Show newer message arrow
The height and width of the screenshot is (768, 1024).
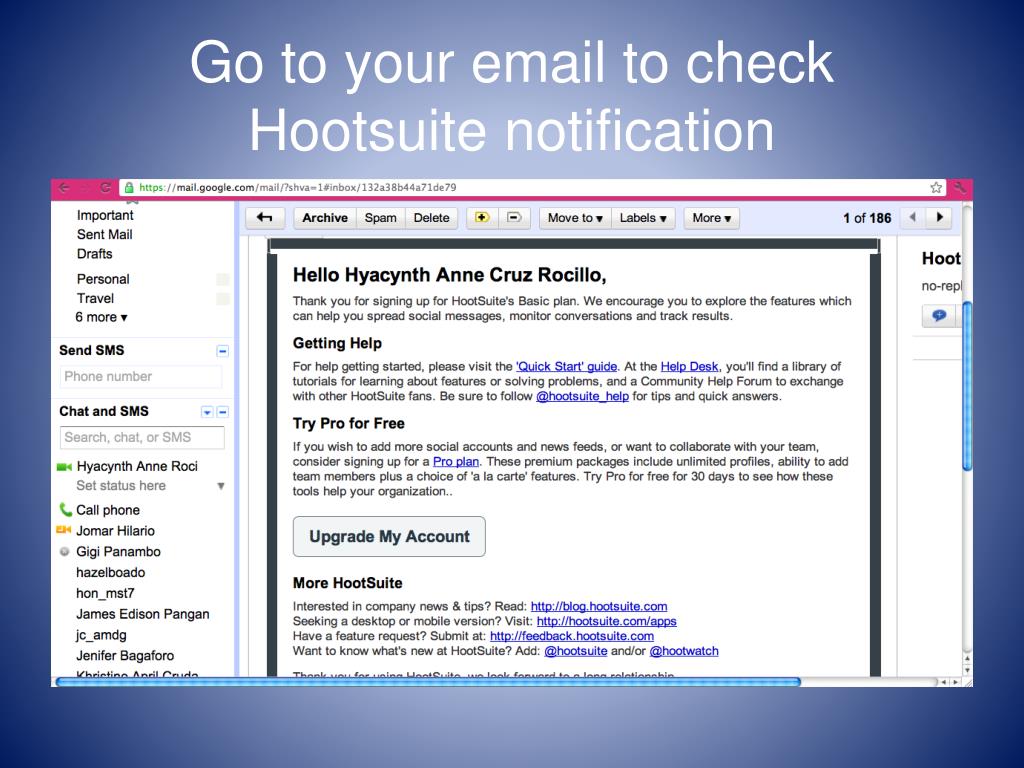pyautogui.click(x=913, y=217)
